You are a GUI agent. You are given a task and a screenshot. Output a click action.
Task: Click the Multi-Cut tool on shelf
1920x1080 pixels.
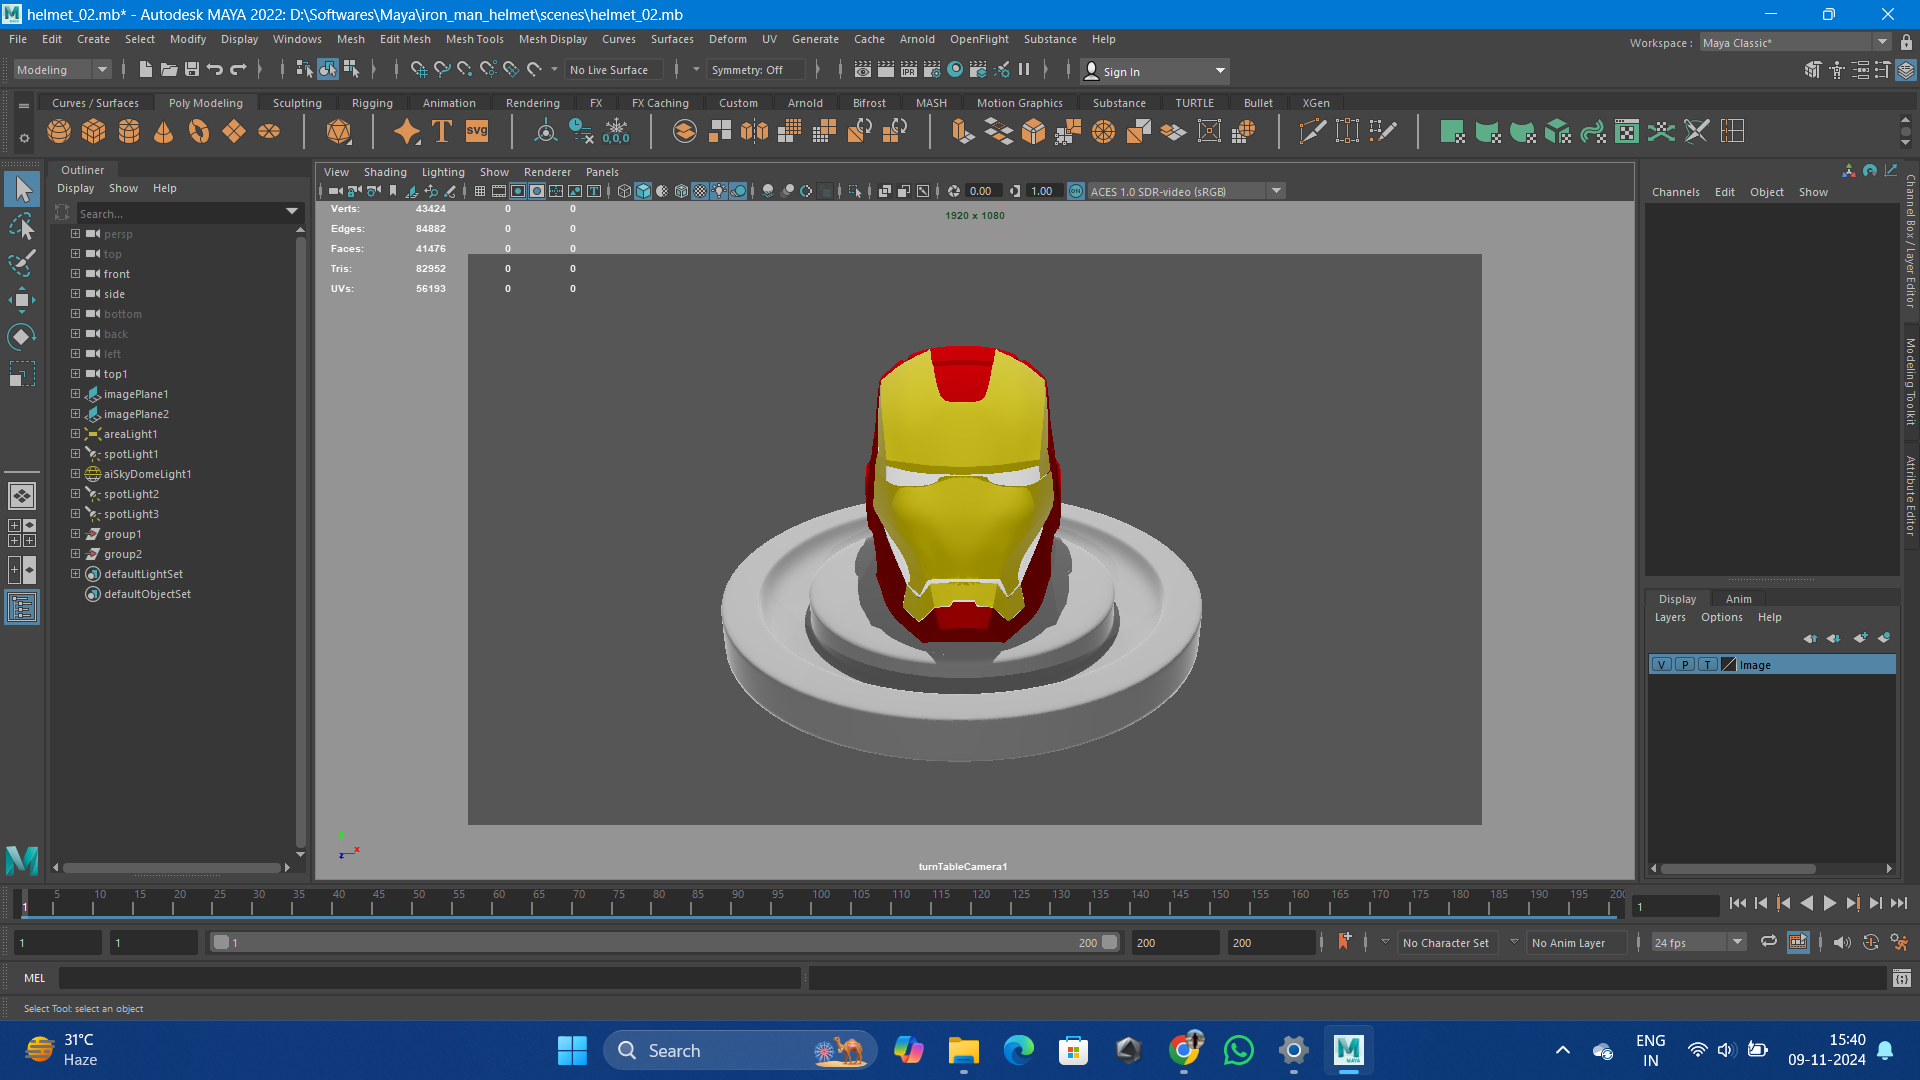1312,131
